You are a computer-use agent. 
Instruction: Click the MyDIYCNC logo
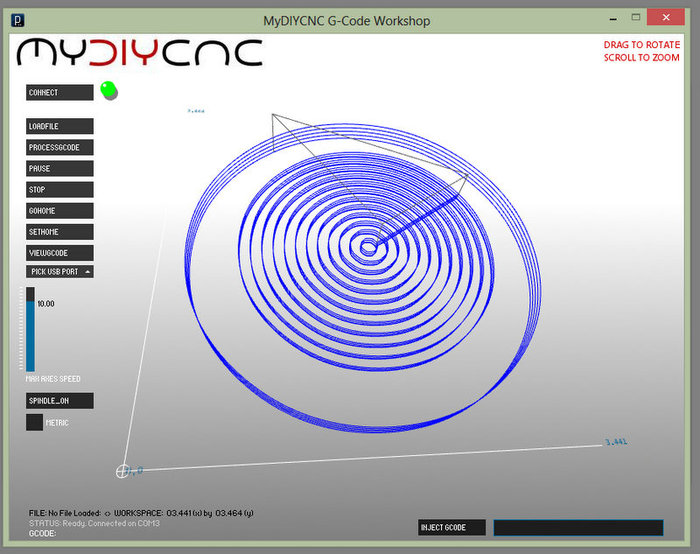click(x=139, y=53)
